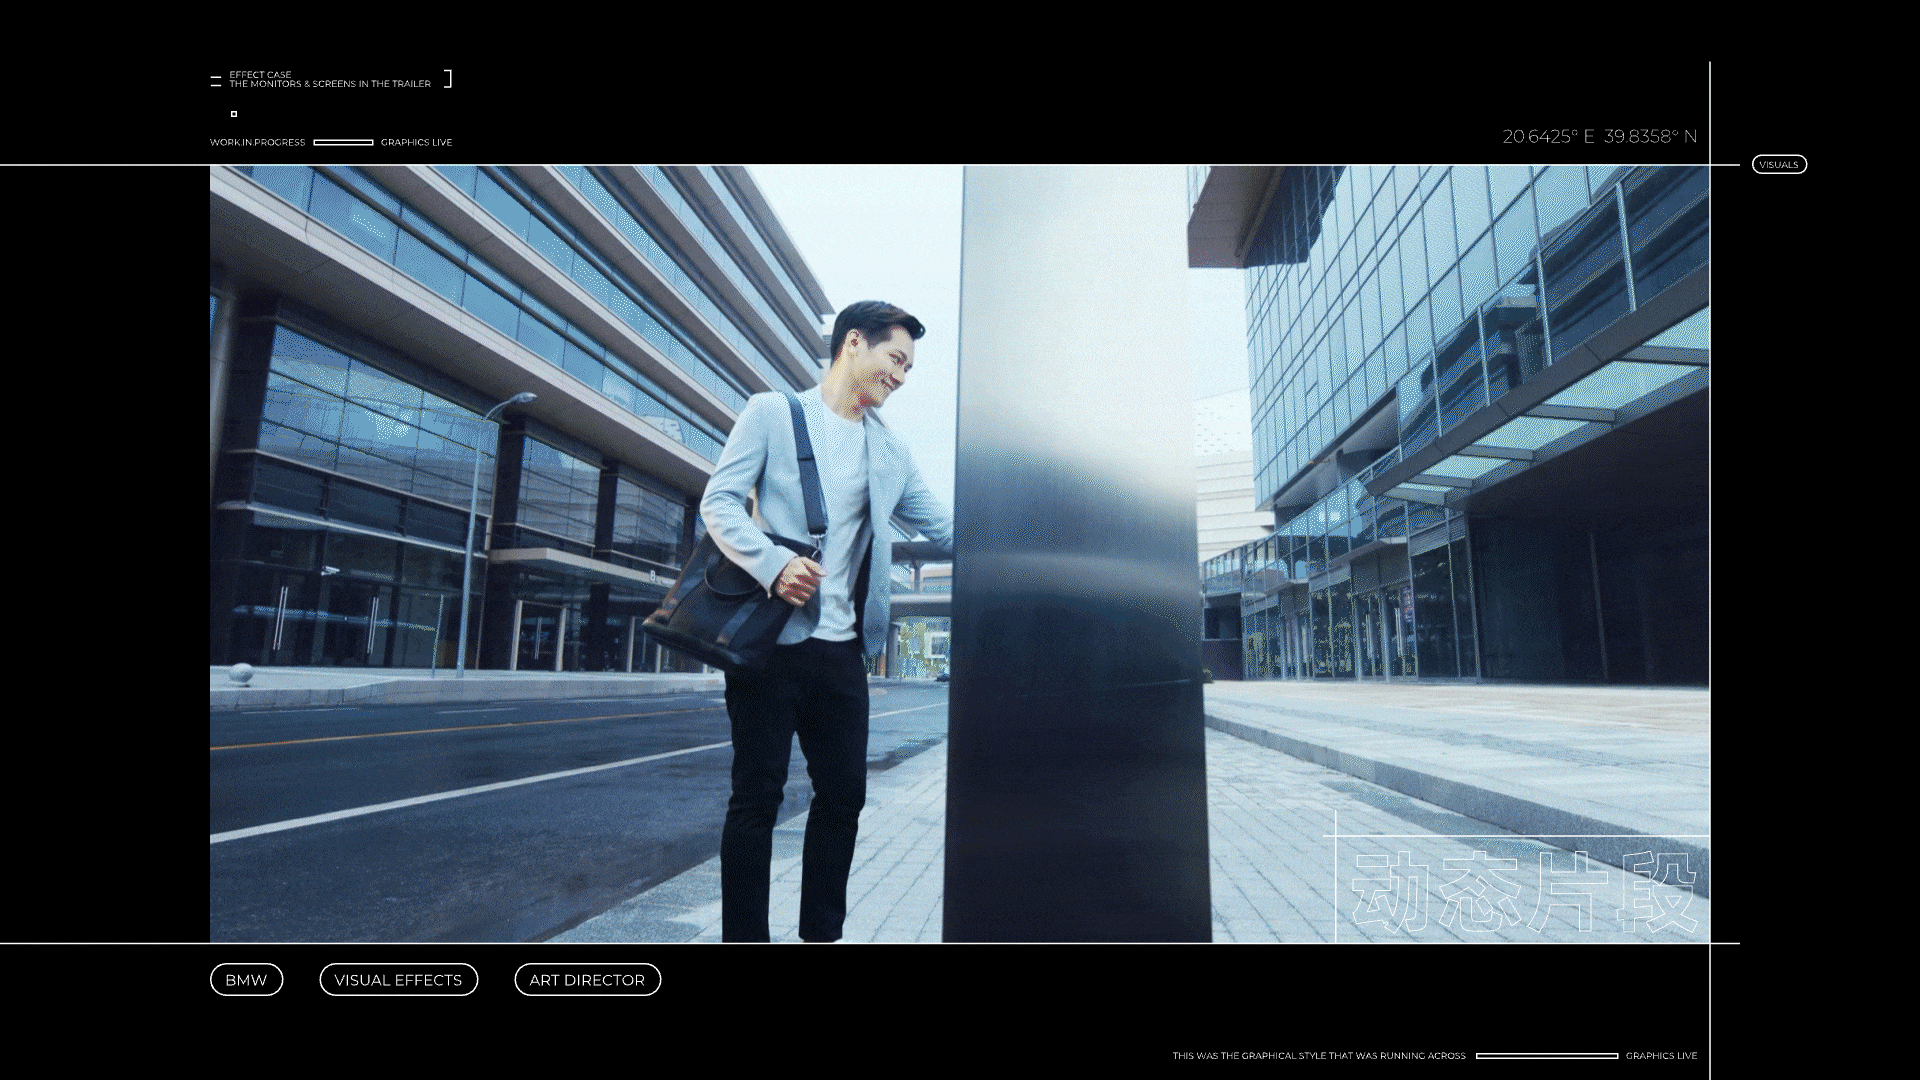
Task: Select the VISUAL EFFECTS tag
Action: [x=398, y=980]
